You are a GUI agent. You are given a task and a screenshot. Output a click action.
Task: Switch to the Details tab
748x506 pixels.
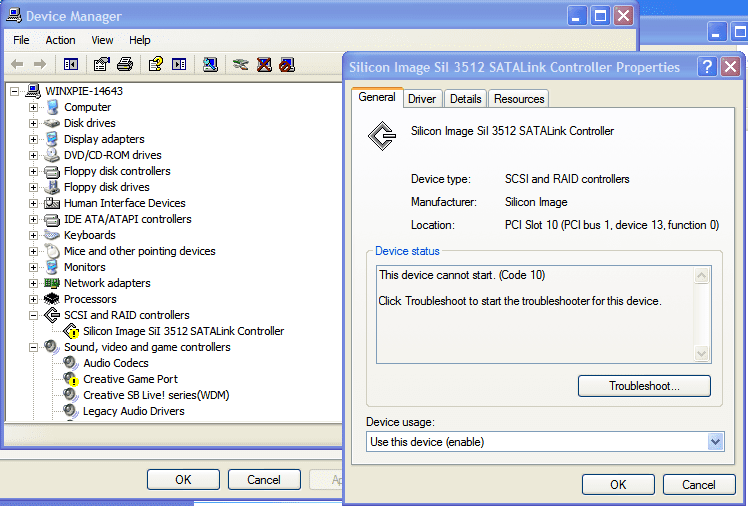pos(466,99)
